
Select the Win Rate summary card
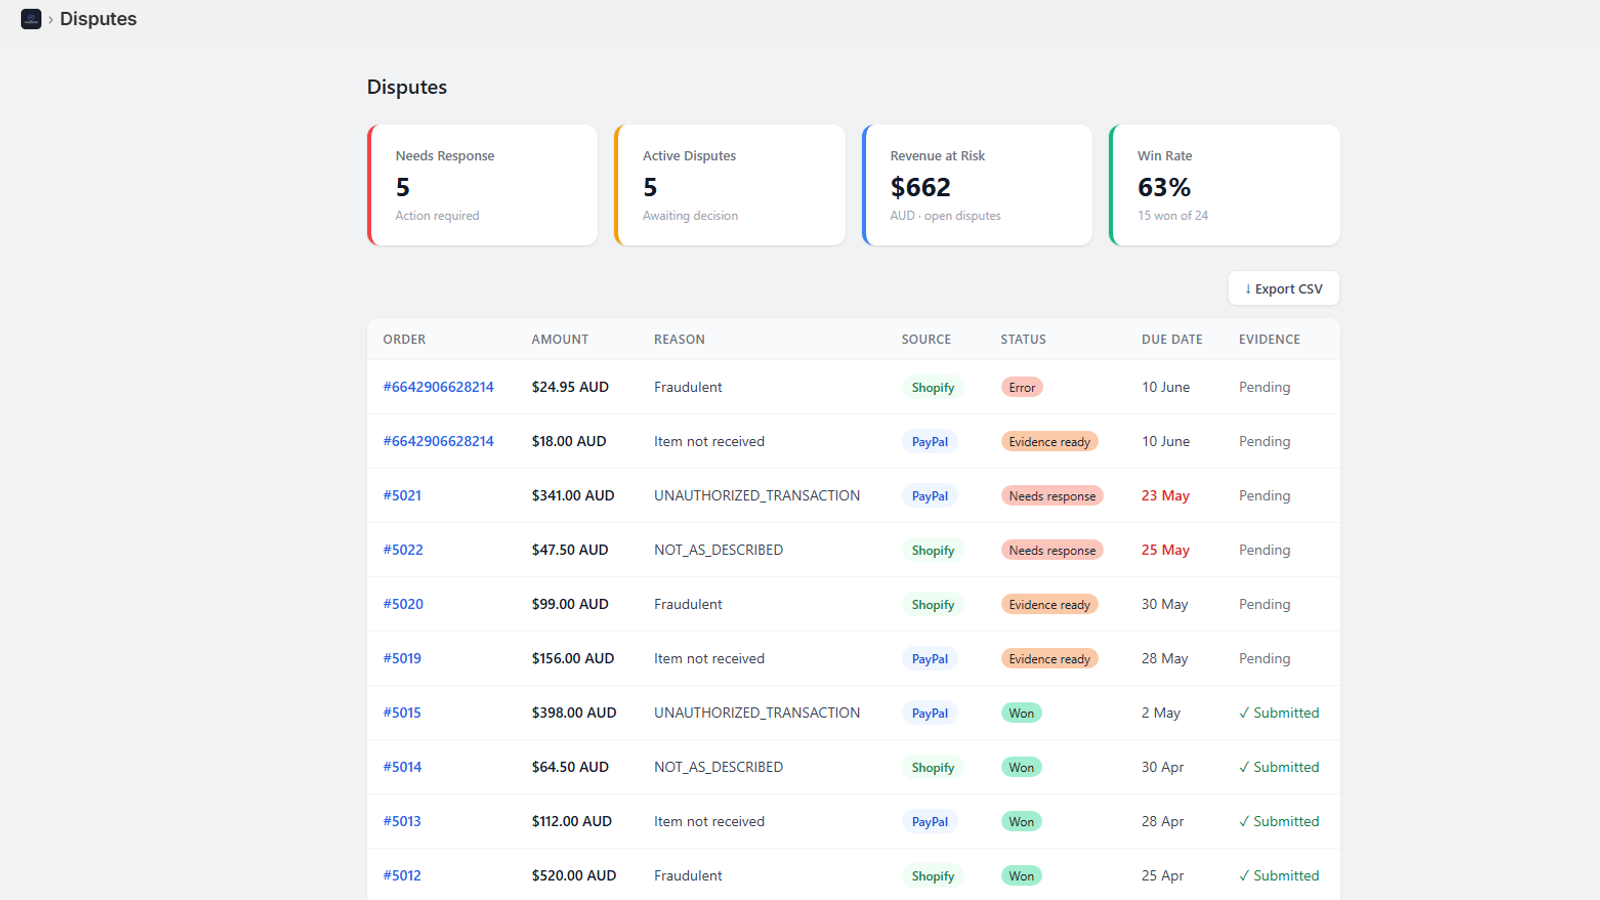(x=1224, y=185)
